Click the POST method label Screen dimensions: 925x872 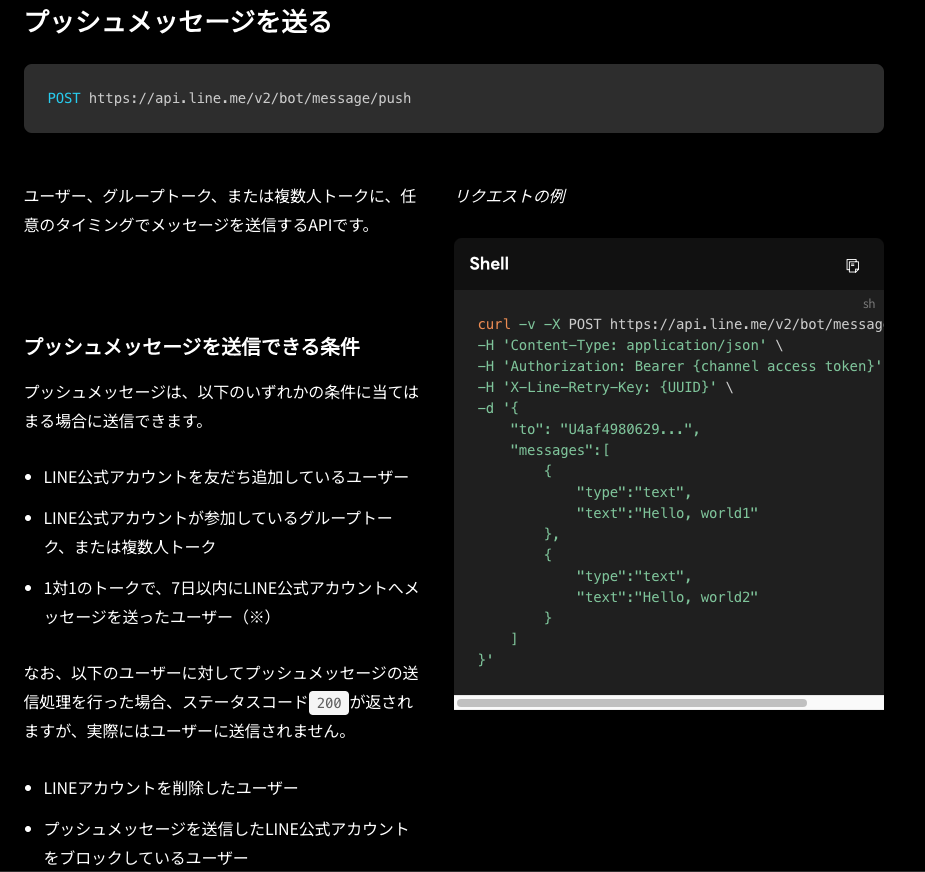pyautogui.click(x=64, y=98)
